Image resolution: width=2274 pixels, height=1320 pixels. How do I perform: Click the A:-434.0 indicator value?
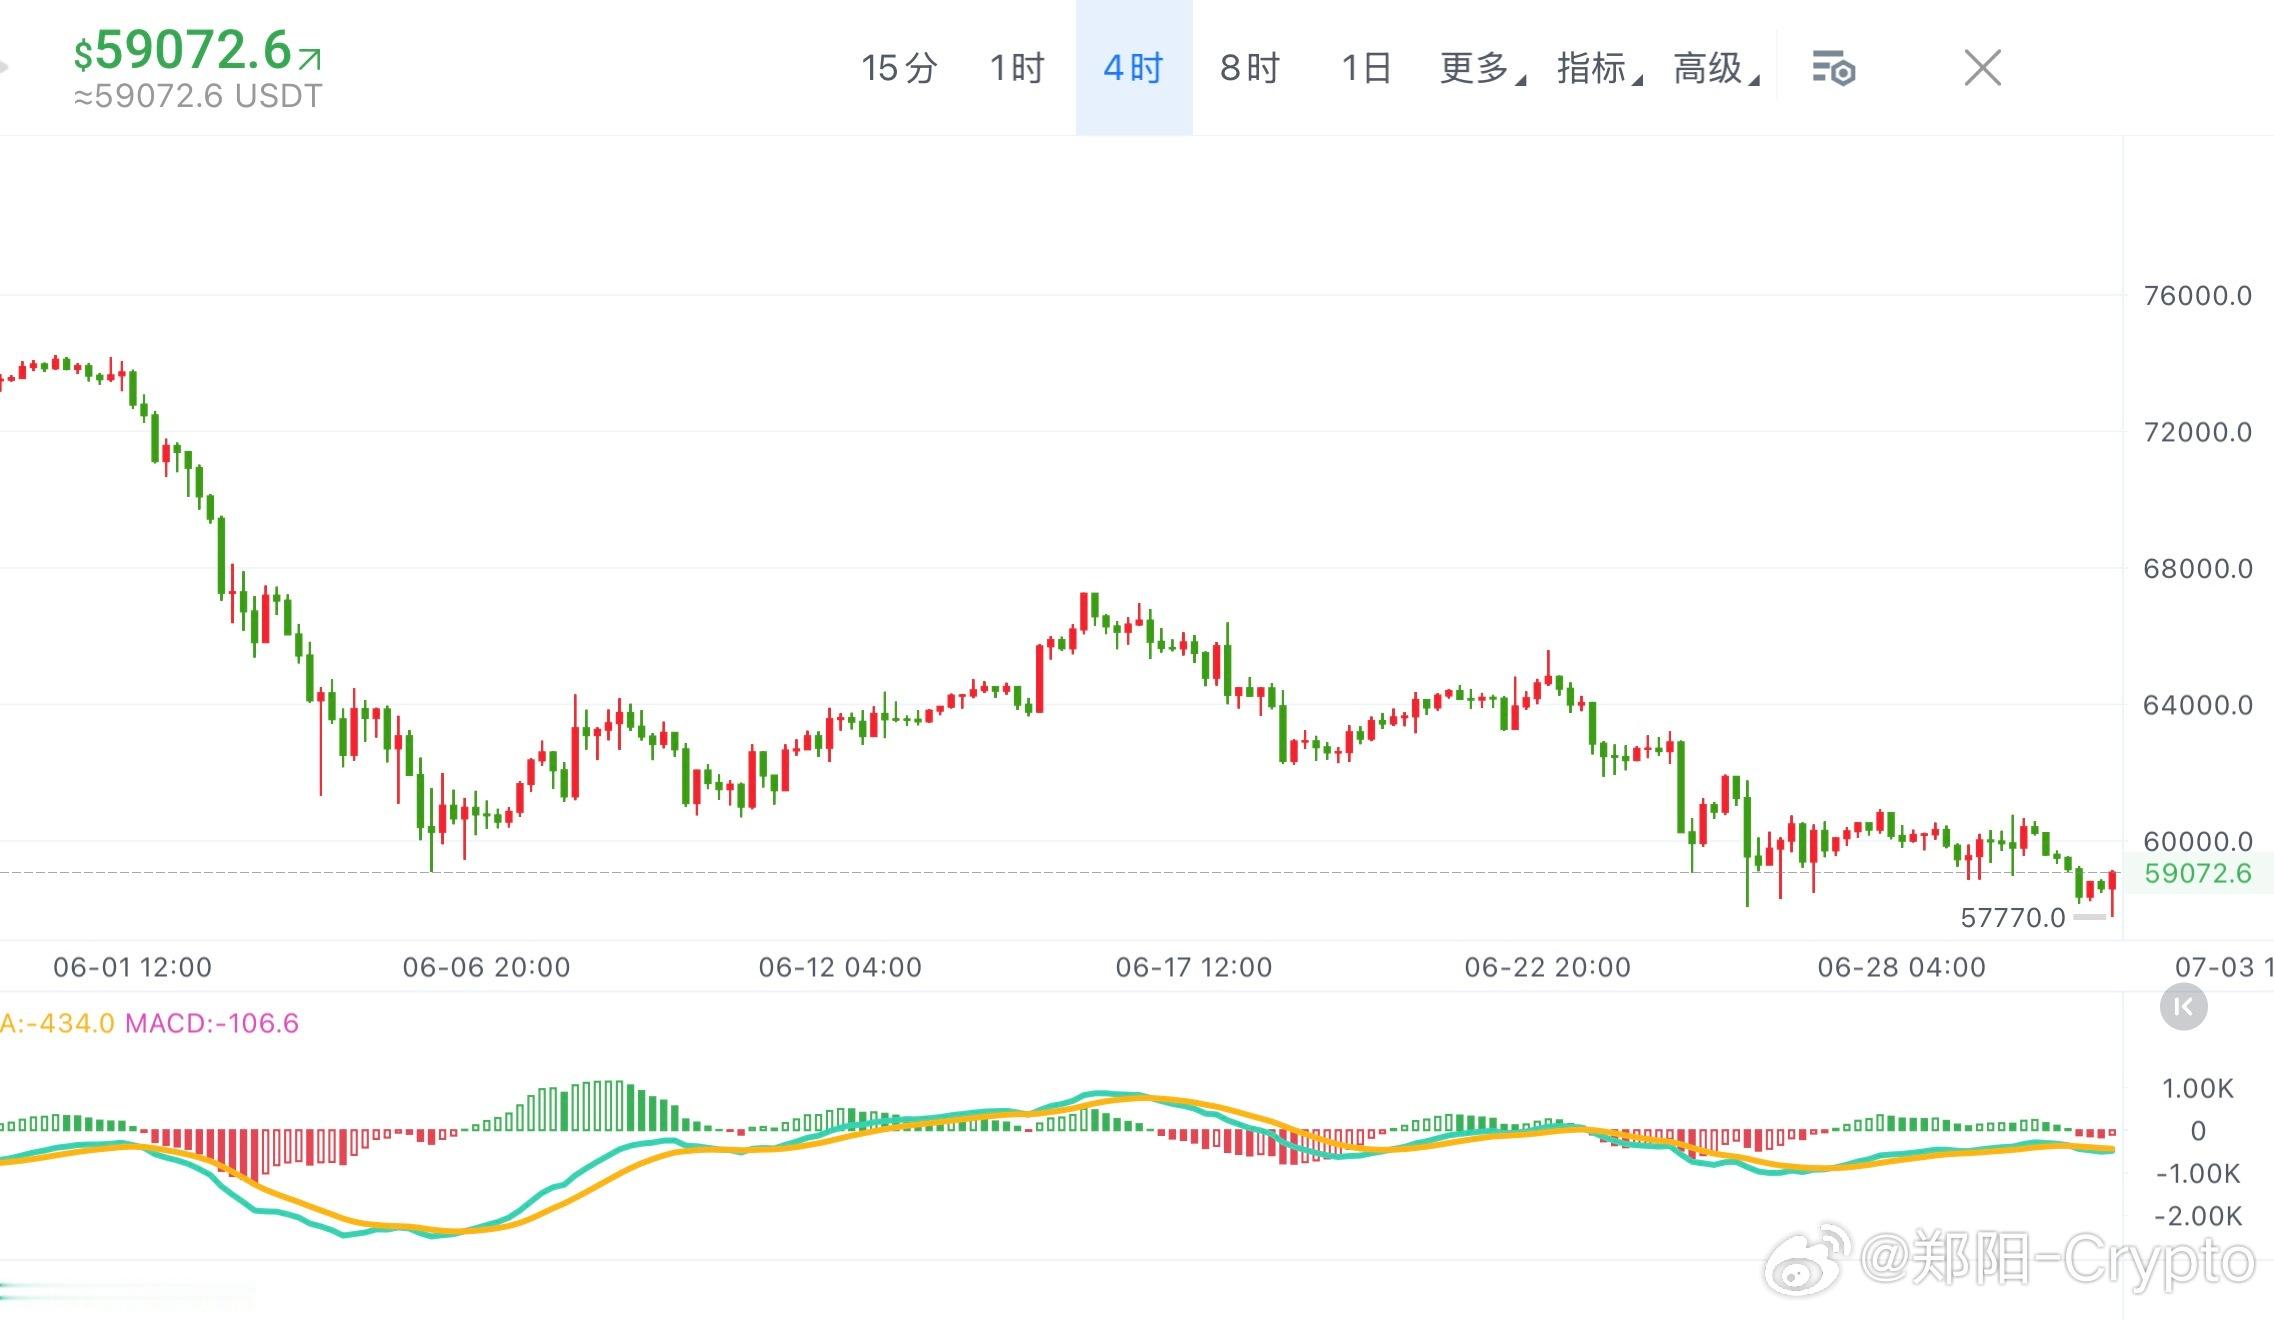click(57, 1023)
